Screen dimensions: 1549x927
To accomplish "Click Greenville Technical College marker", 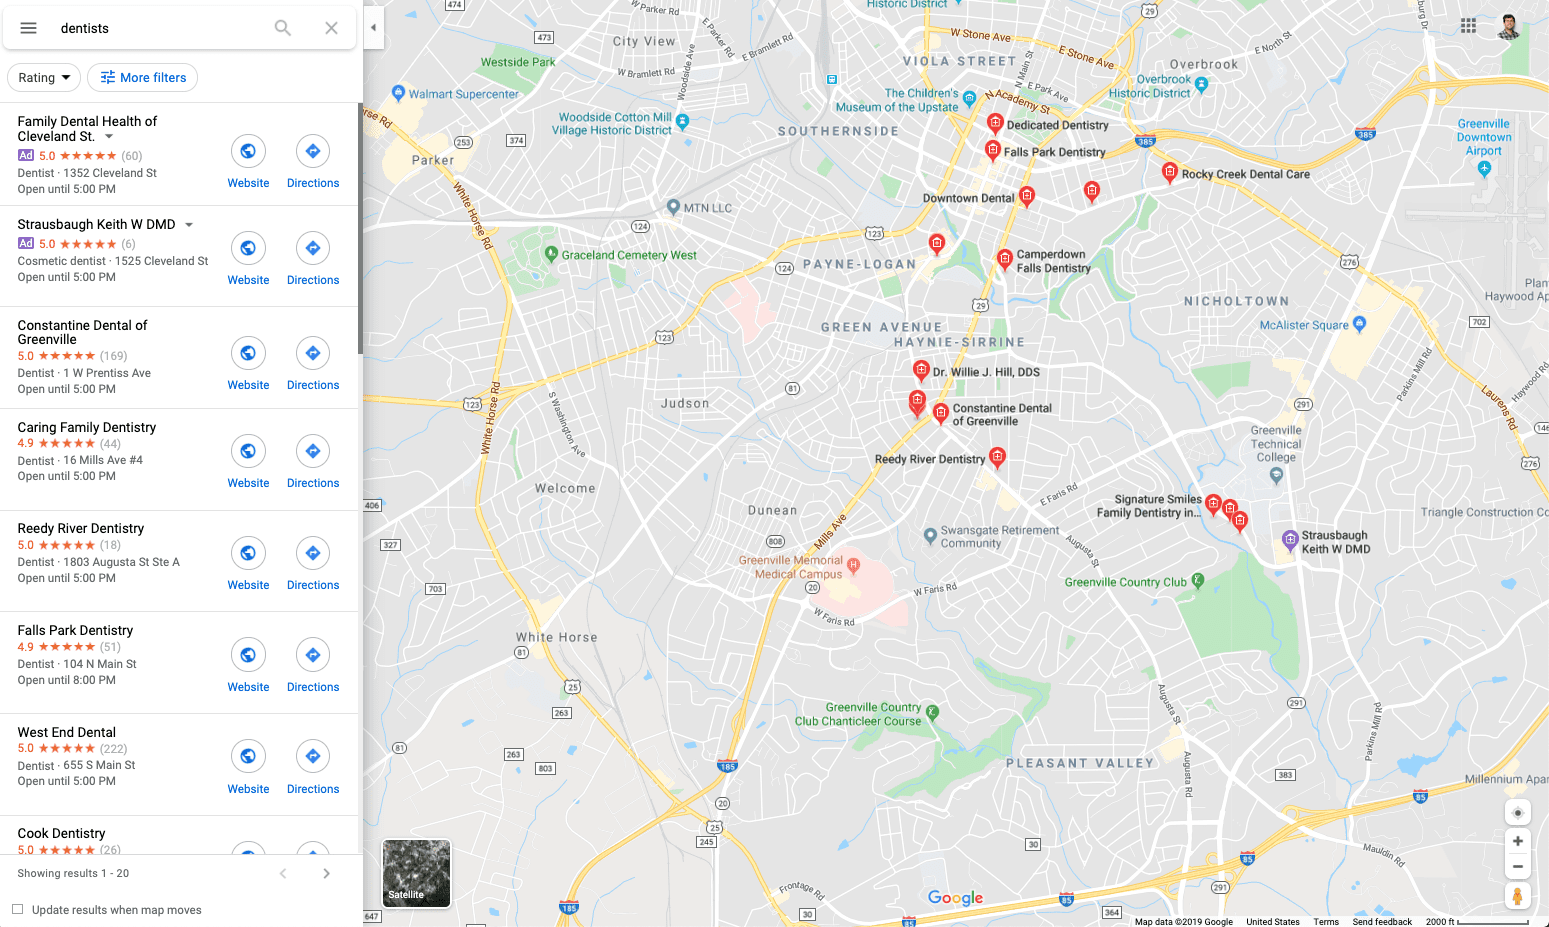I will 1276,476.
